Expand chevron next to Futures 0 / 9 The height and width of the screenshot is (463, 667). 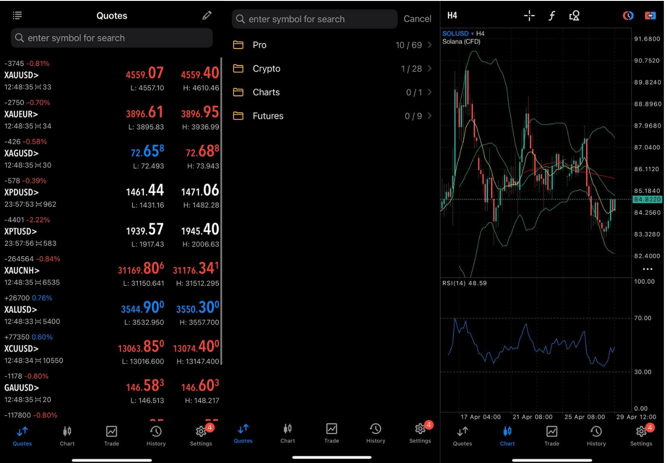430,116
